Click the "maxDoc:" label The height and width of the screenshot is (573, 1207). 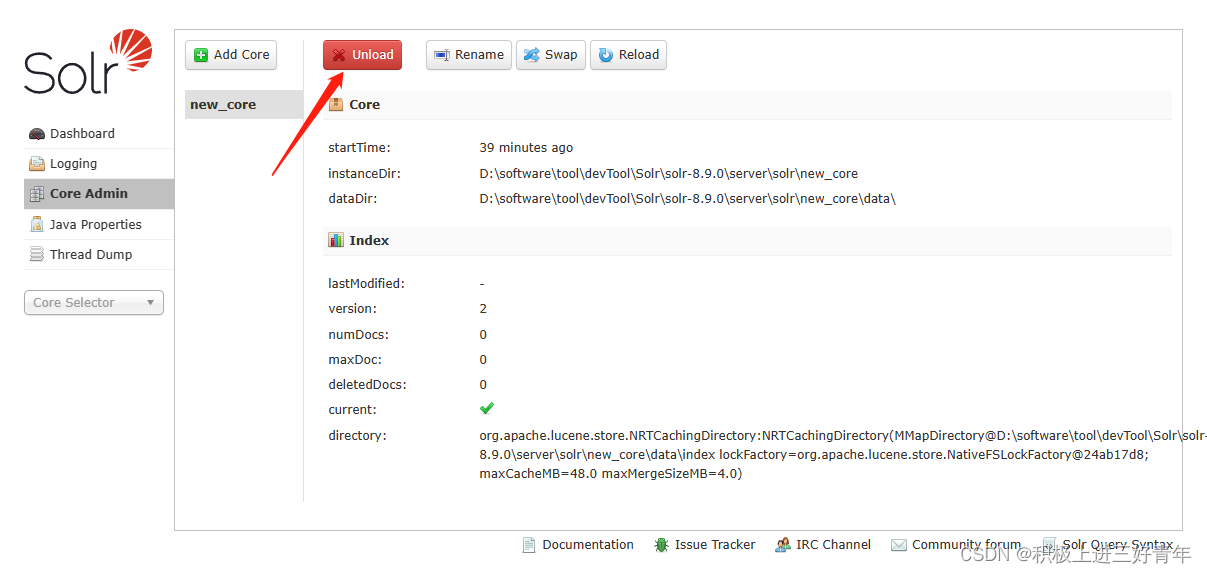355,360
